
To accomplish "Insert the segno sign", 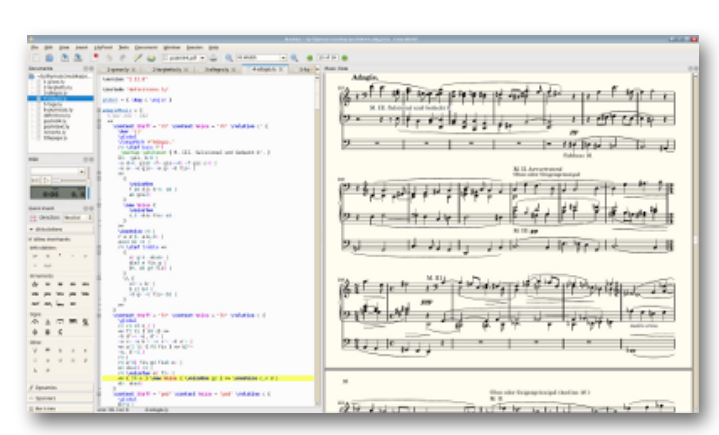I will pyautogui.click(x=85, y=322).
